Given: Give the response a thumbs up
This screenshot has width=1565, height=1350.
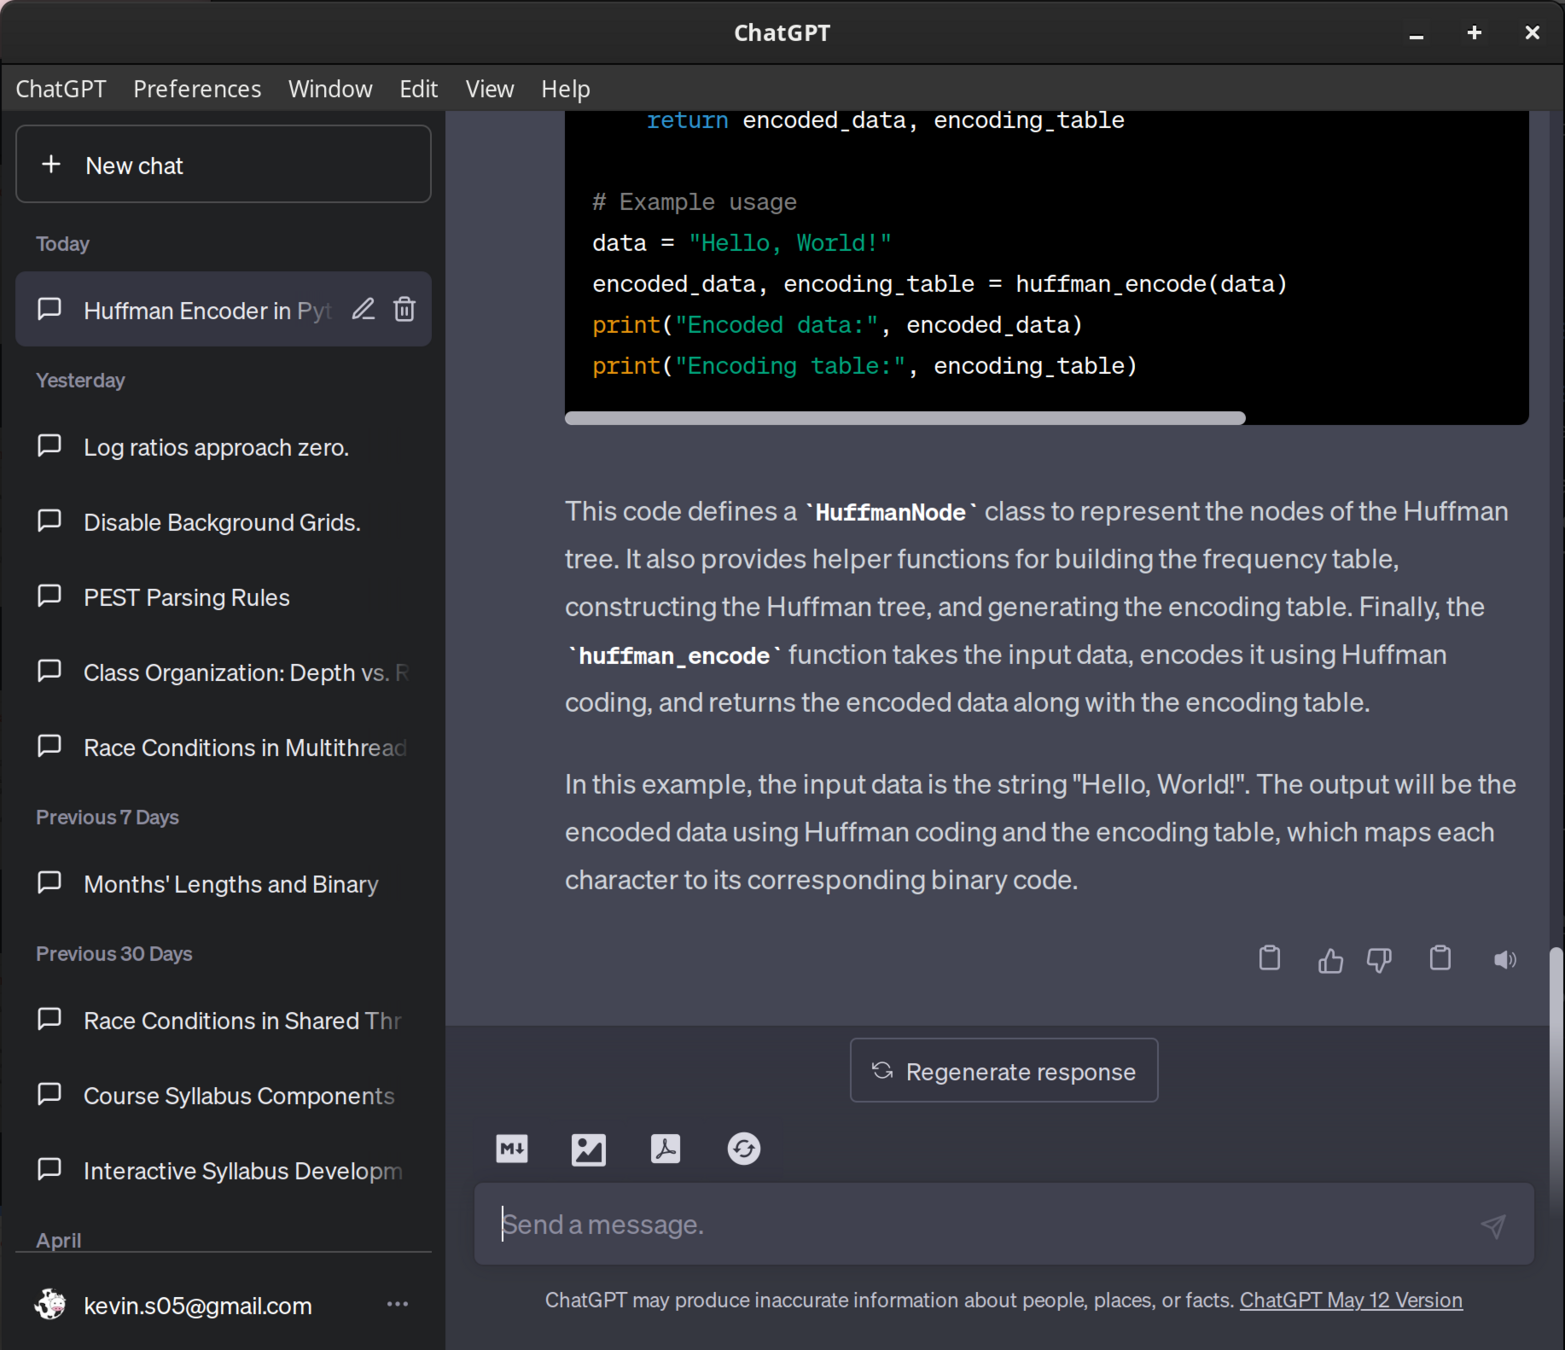Looking at the screenshot, I should coord(1330,960).
